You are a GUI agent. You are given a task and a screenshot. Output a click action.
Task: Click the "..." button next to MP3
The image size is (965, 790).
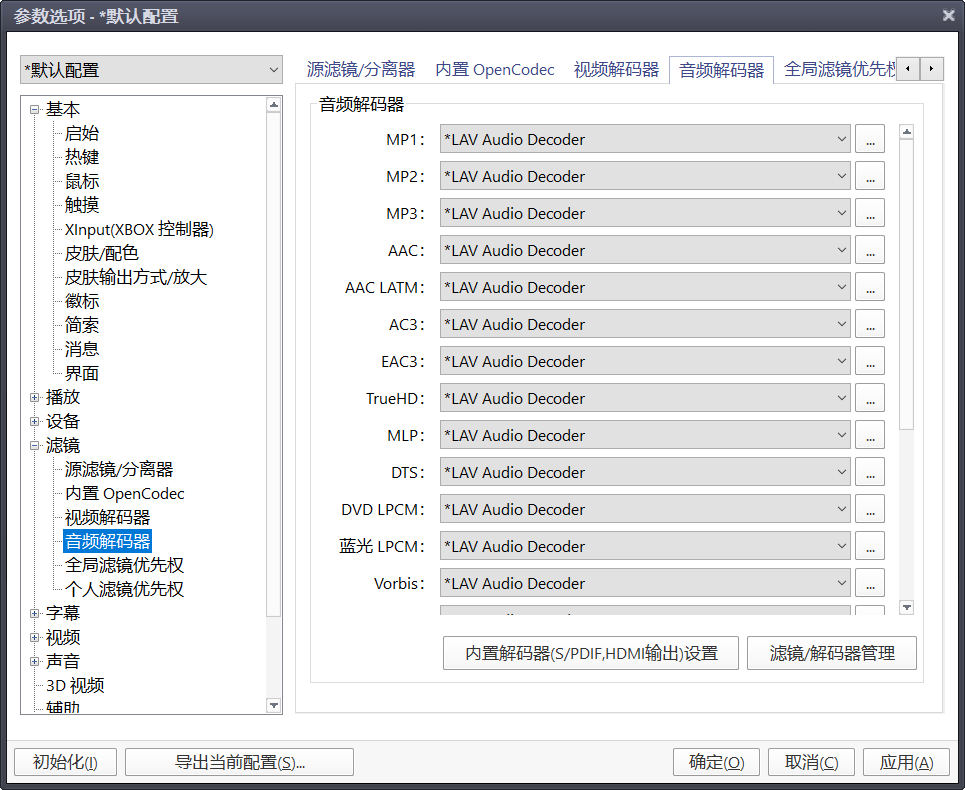[x=870, y=213]
